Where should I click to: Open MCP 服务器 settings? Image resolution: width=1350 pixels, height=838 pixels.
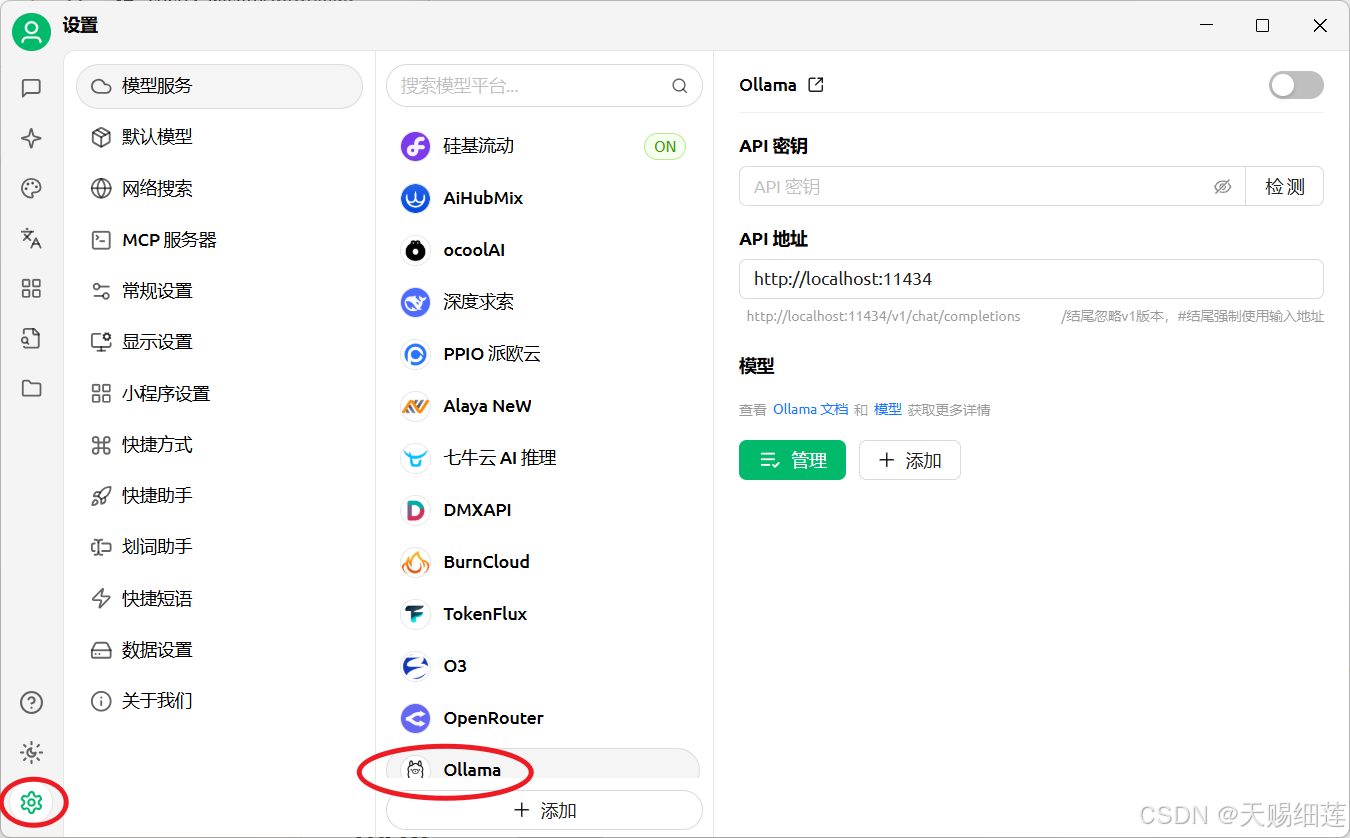point(219,240)
